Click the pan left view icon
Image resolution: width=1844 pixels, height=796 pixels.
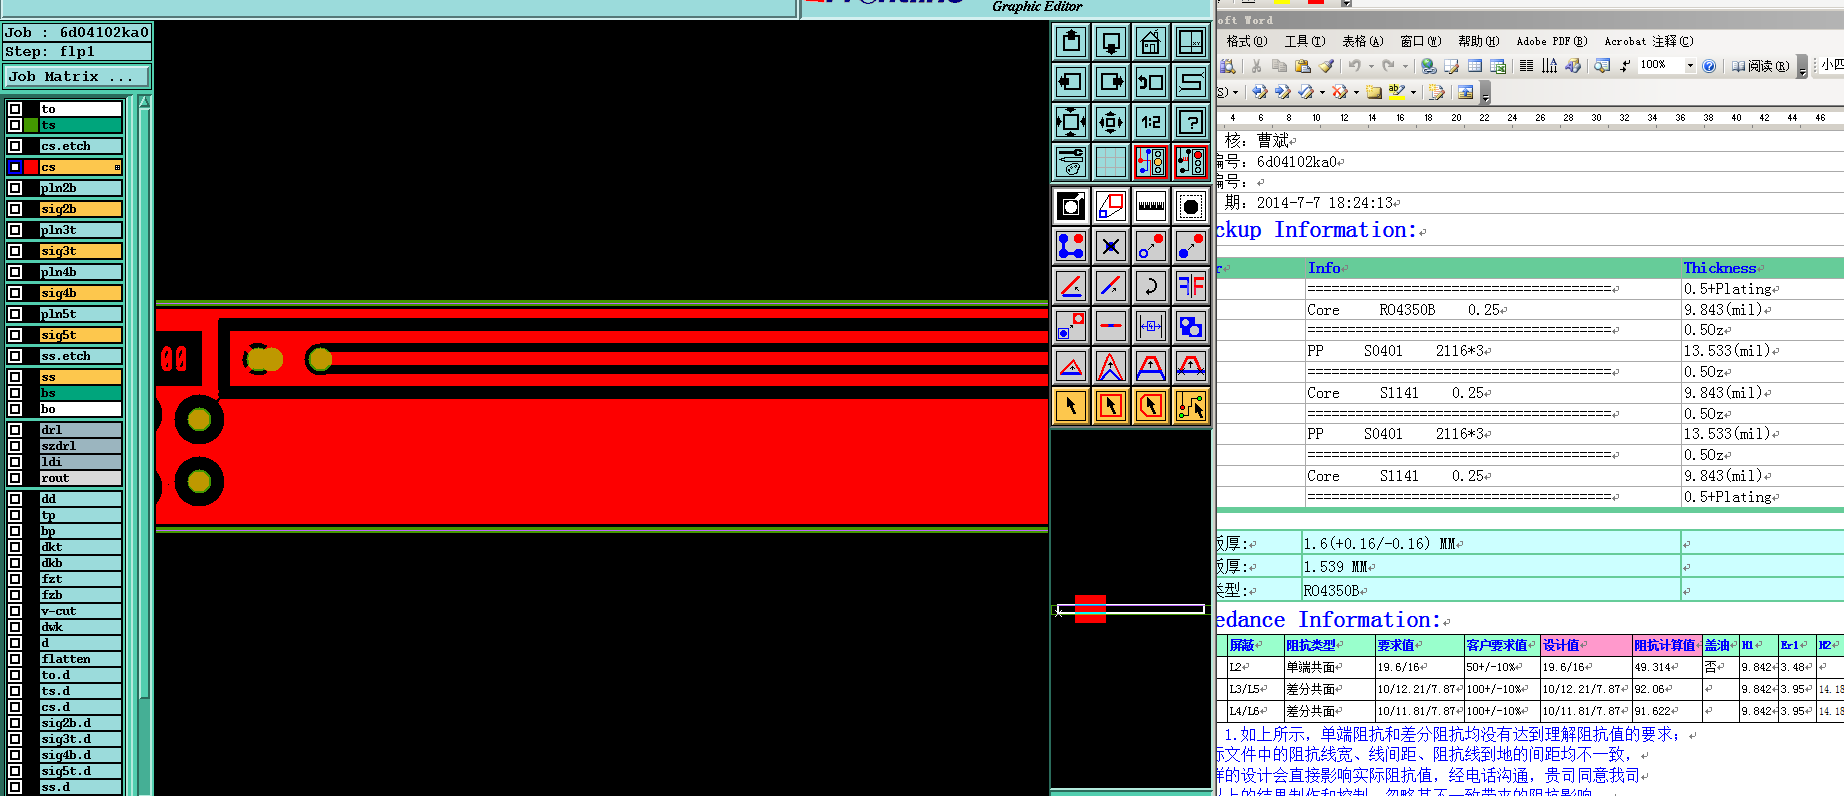[x=1071, y=82]
